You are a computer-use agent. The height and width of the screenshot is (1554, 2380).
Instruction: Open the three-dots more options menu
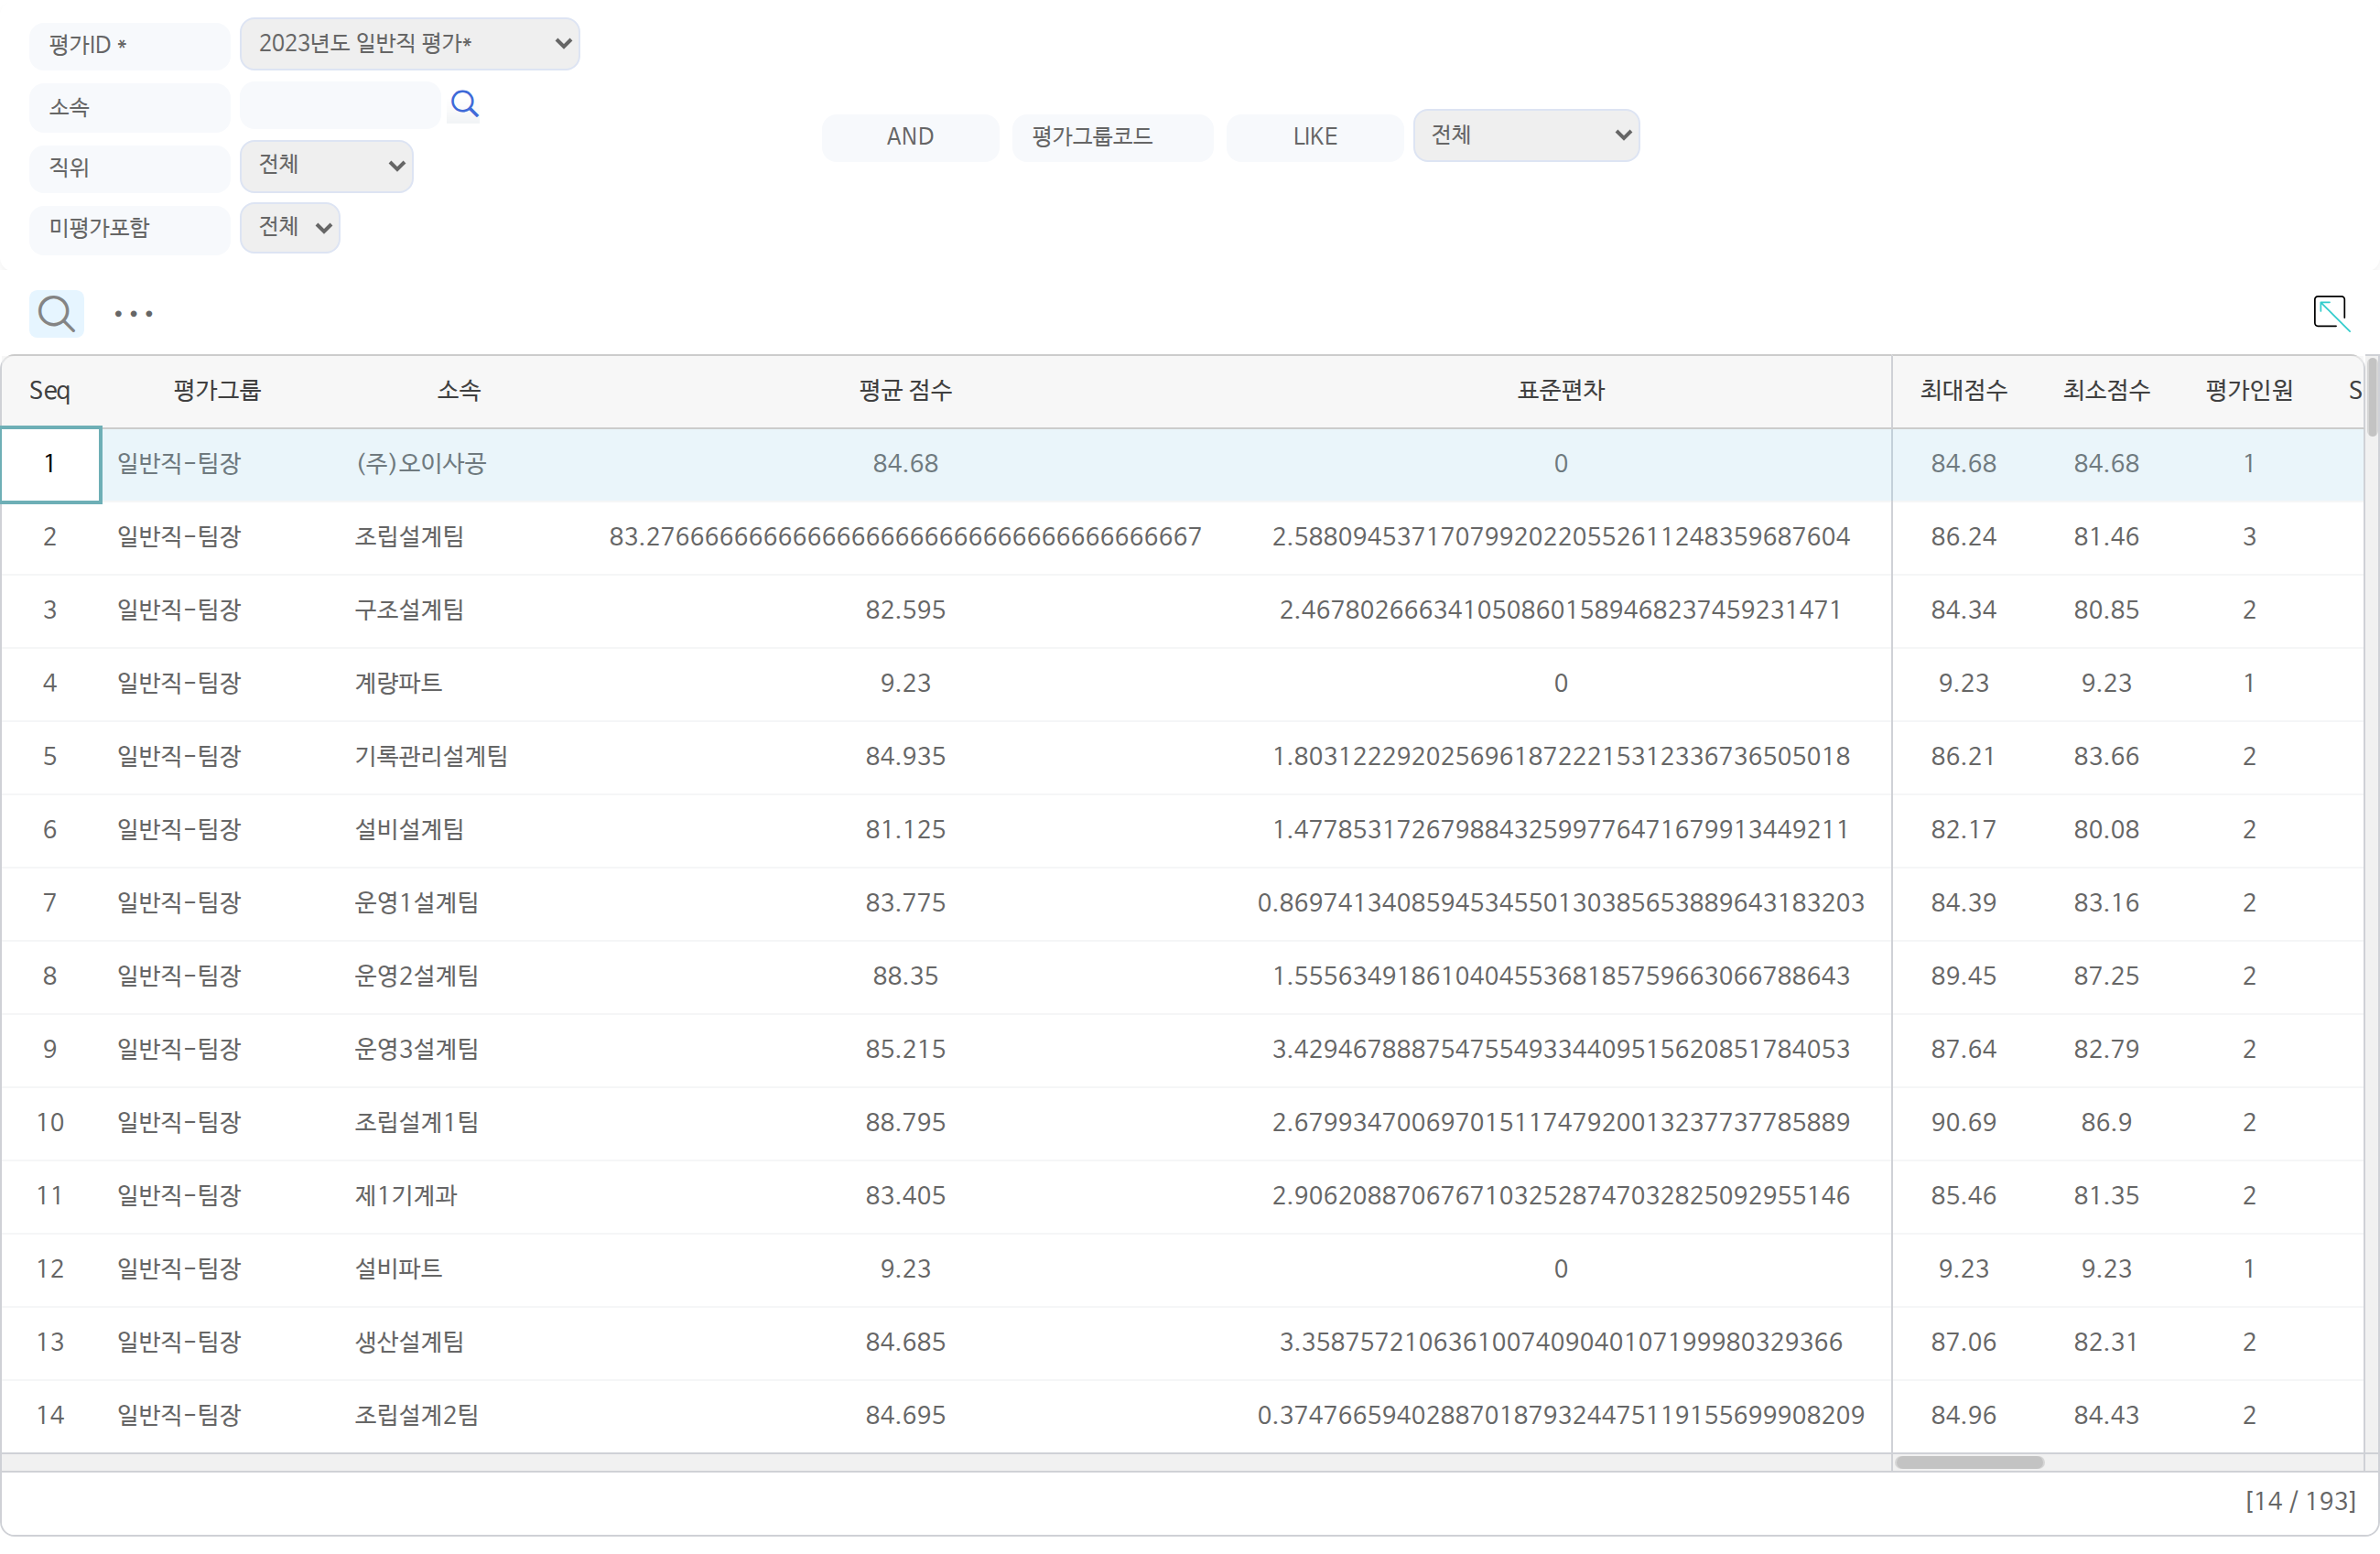[133, 314]
